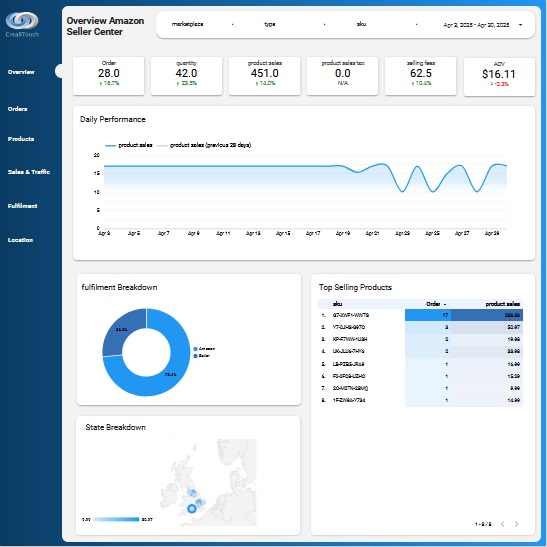The image size is (547, 547).
Task: Select table row numbered 6 sku
Action: 349,376
